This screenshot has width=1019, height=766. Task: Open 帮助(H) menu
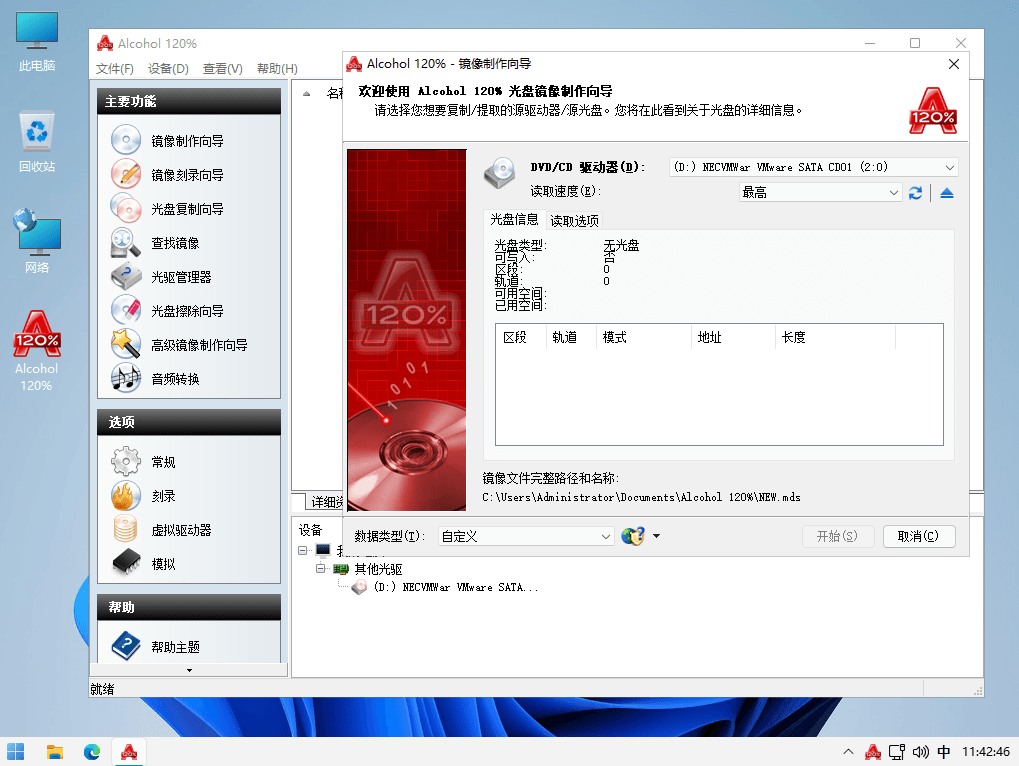click(x=277, y=68)
